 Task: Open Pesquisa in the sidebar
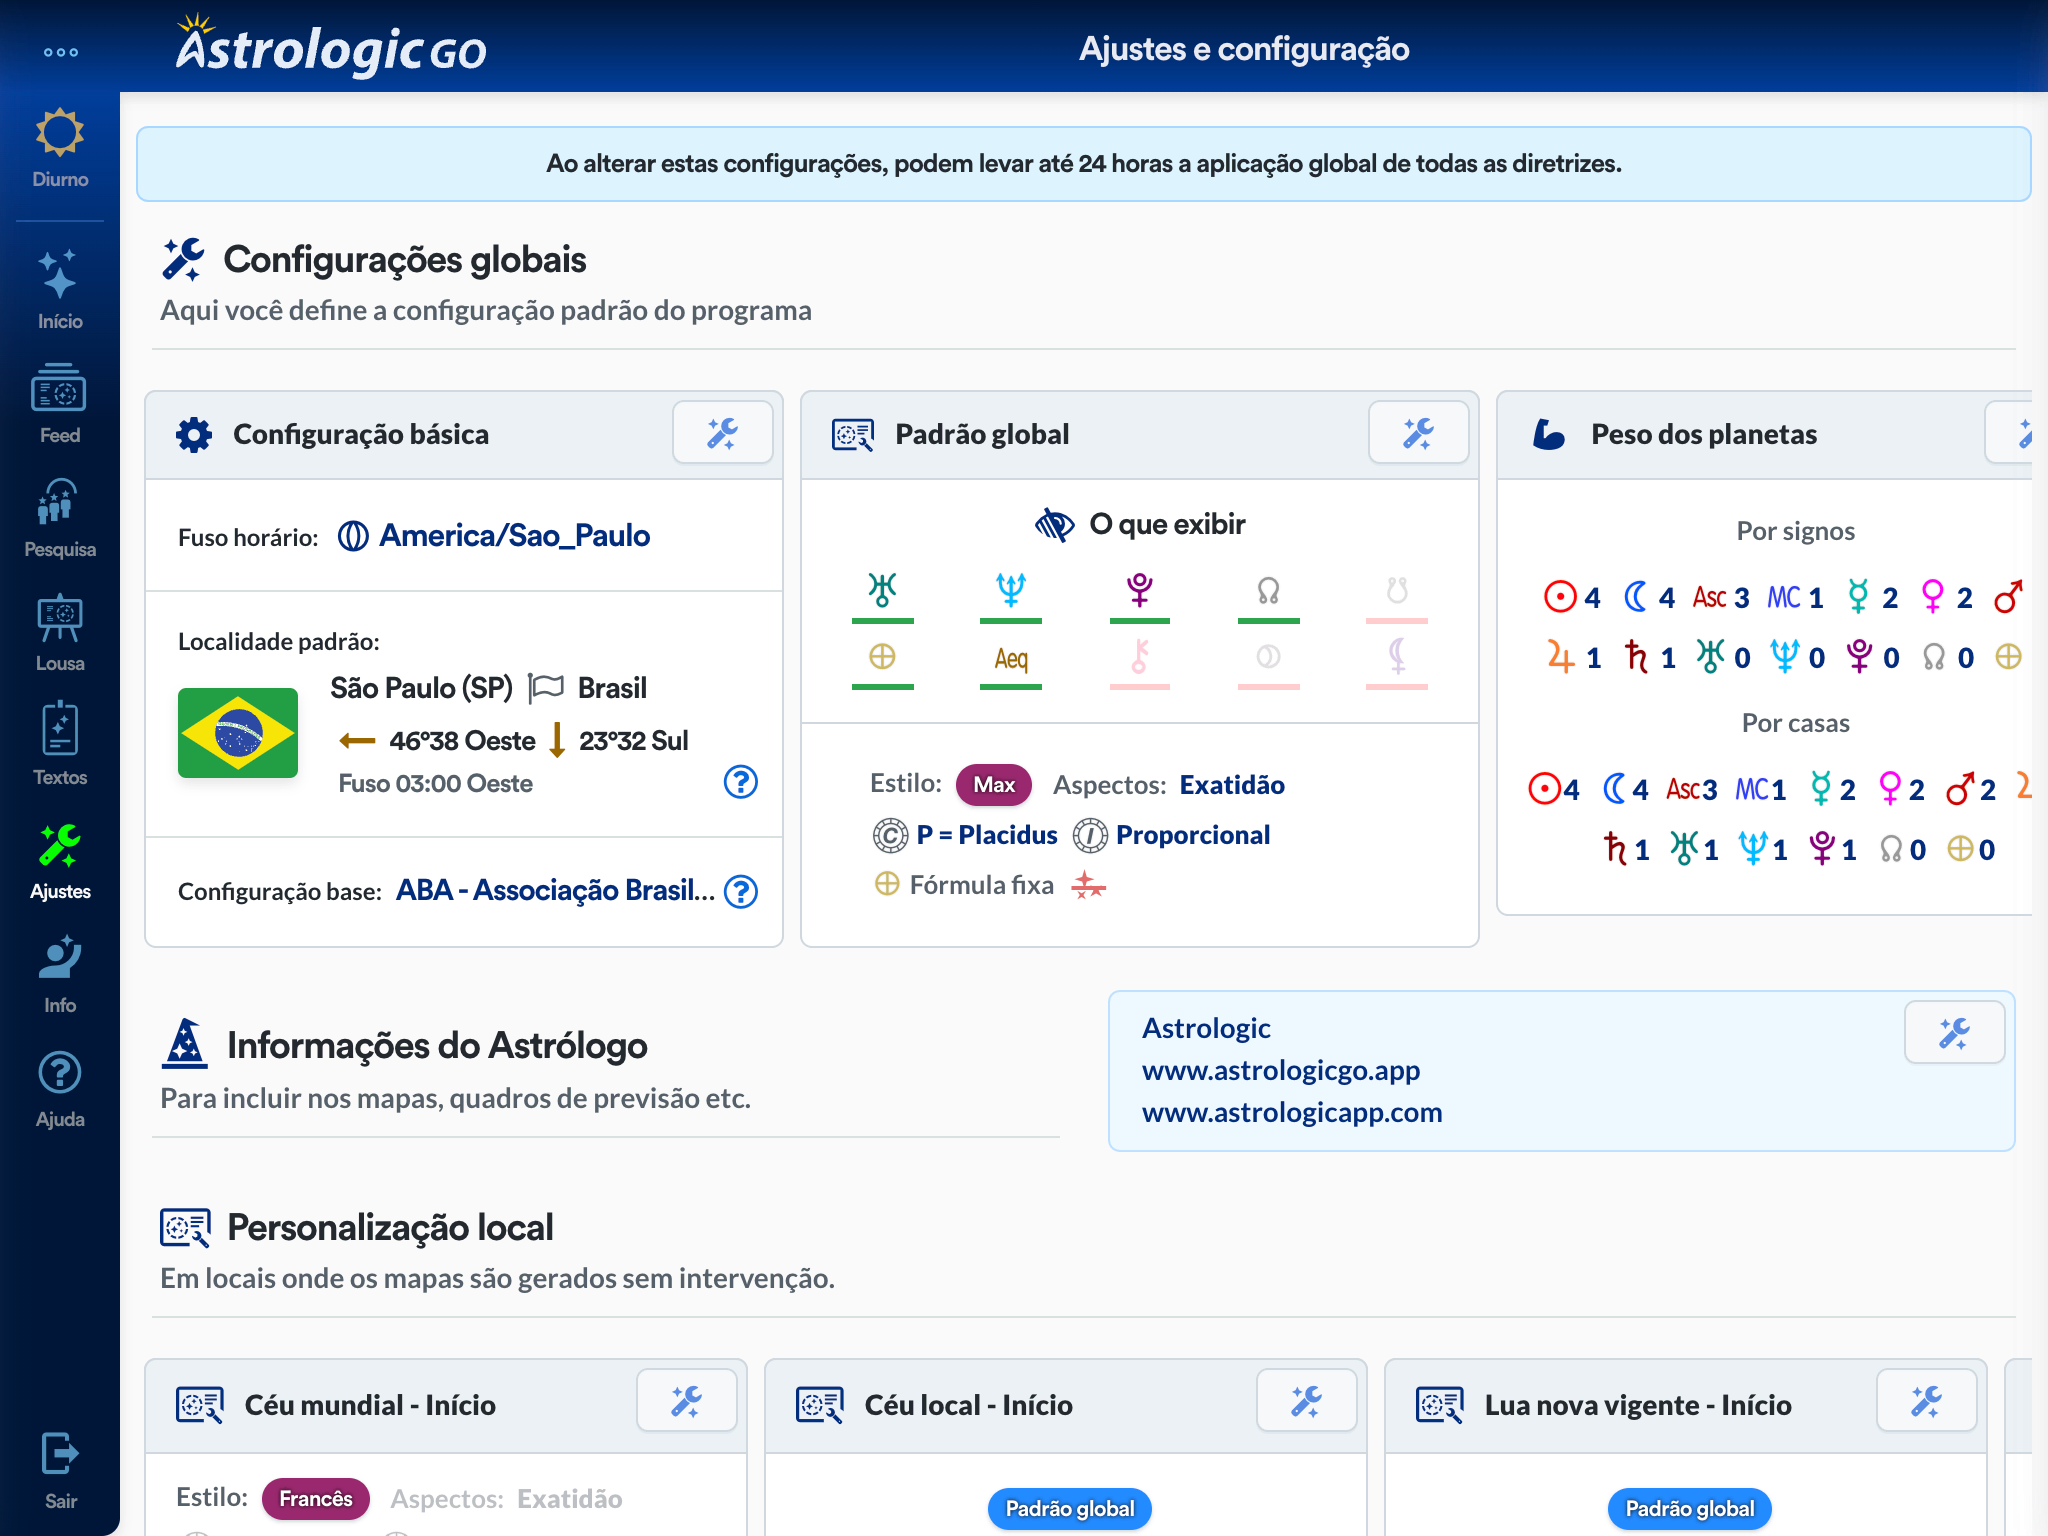pos(60,518)
